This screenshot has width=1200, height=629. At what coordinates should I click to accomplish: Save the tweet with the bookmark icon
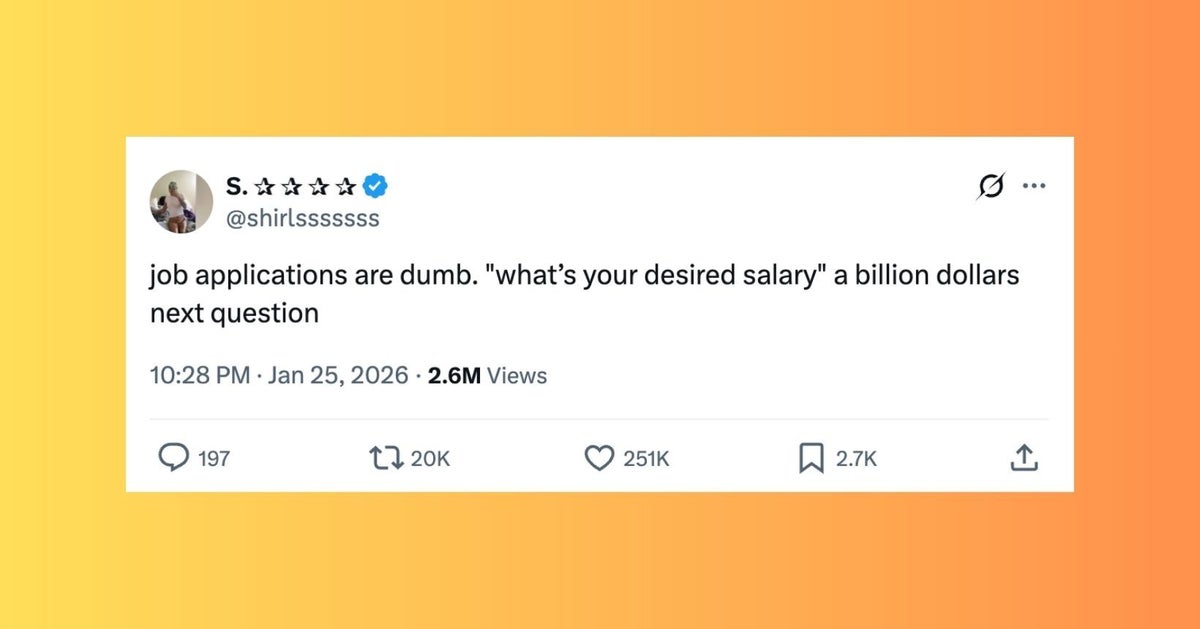tap(811, 458)
